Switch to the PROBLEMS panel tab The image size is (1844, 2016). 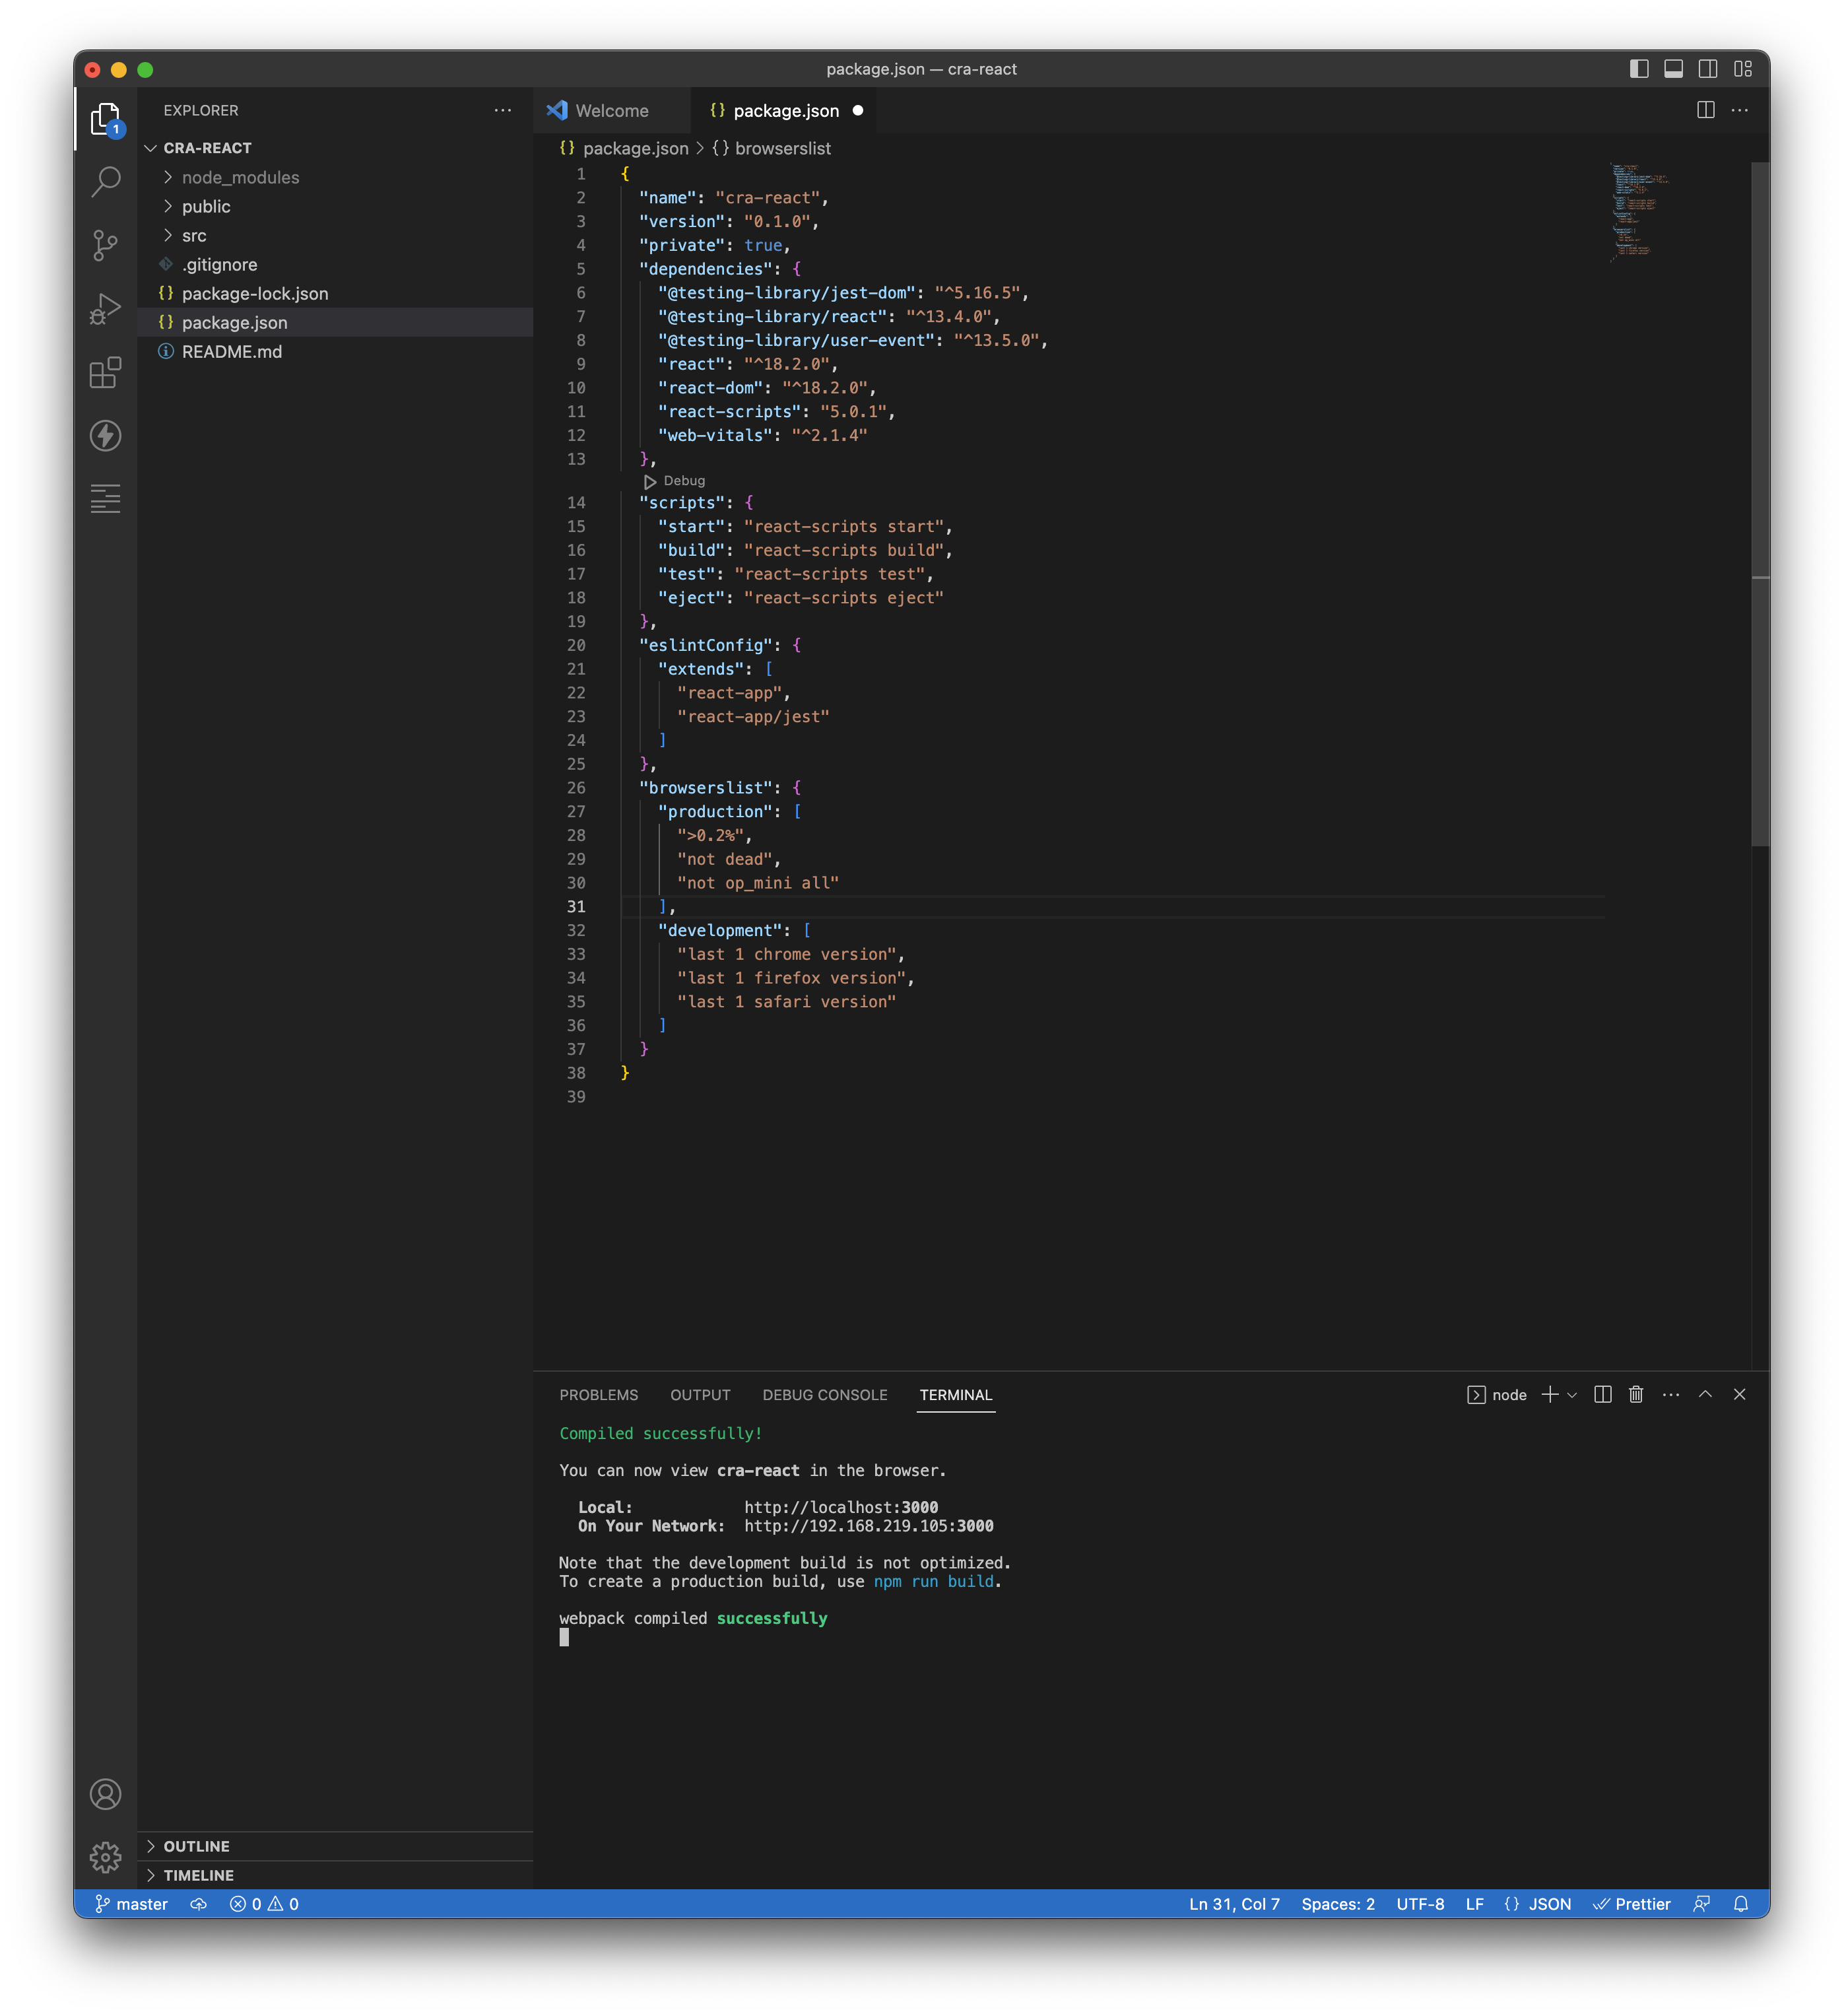598,1394
